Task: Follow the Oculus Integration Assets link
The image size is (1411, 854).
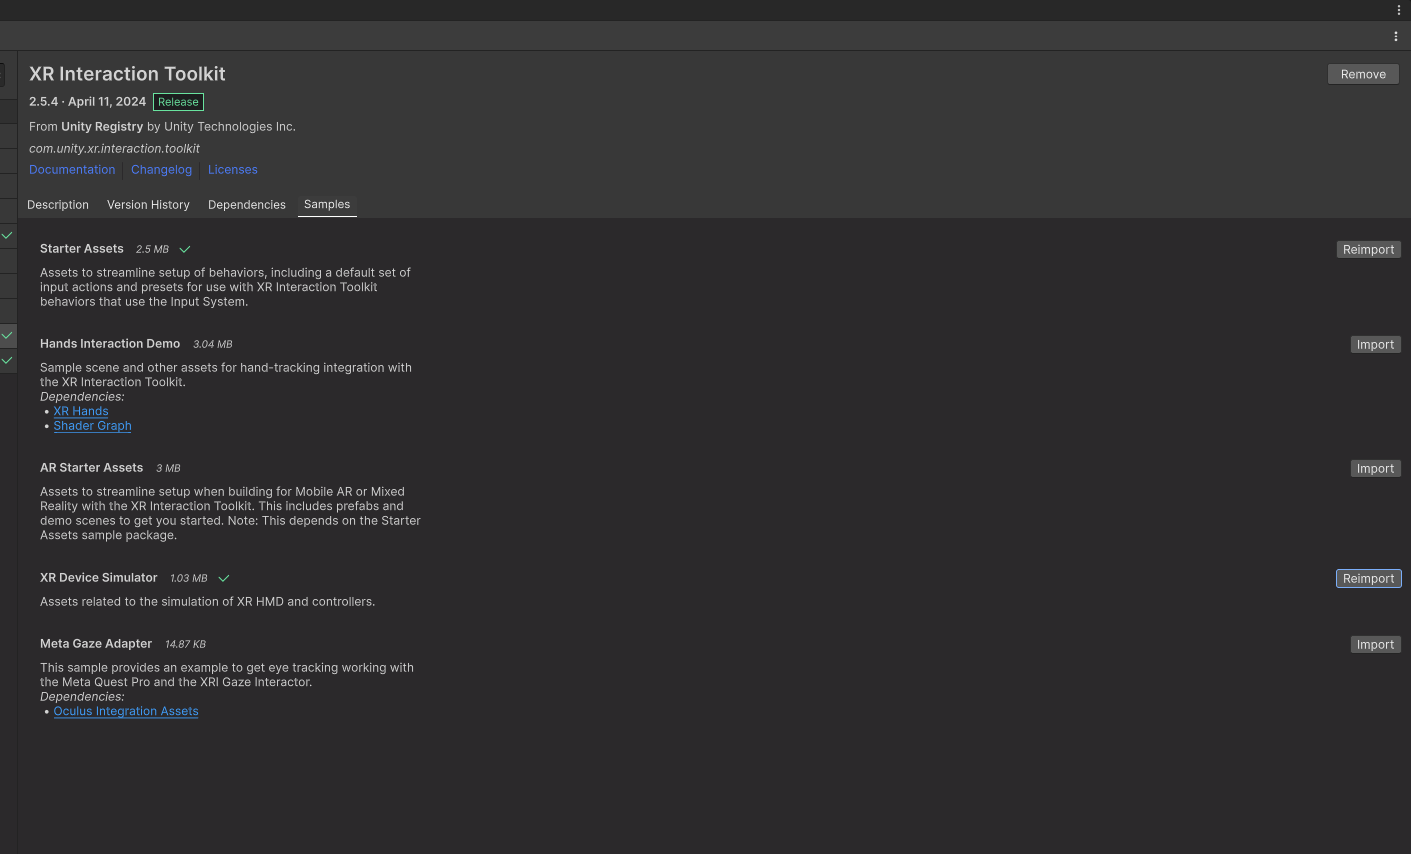Action: coord(126,712)
